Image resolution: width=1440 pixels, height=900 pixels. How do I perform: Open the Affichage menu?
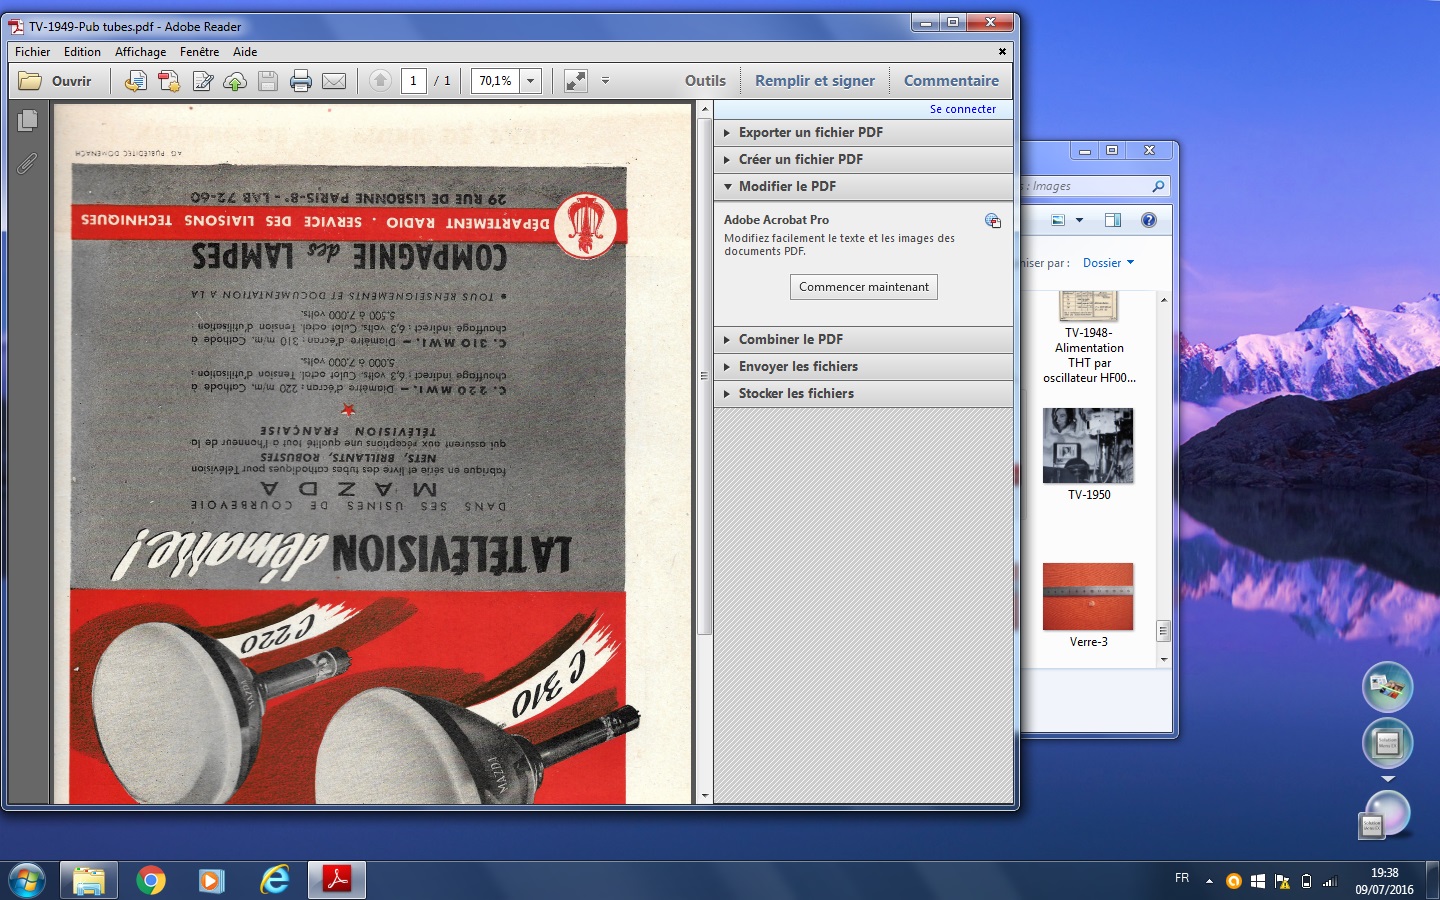click(141, 52)
